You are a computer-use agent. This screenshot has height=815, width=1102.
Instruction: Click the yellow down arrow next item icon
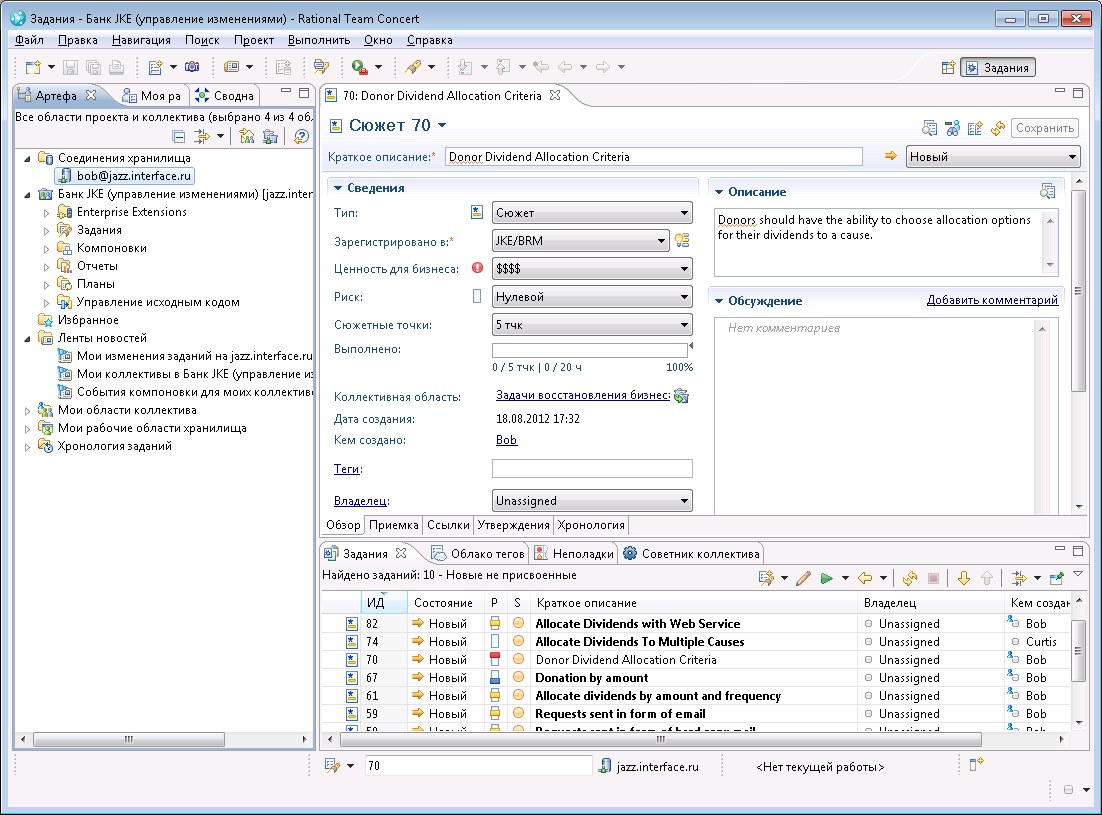click(x=964, y=578)
